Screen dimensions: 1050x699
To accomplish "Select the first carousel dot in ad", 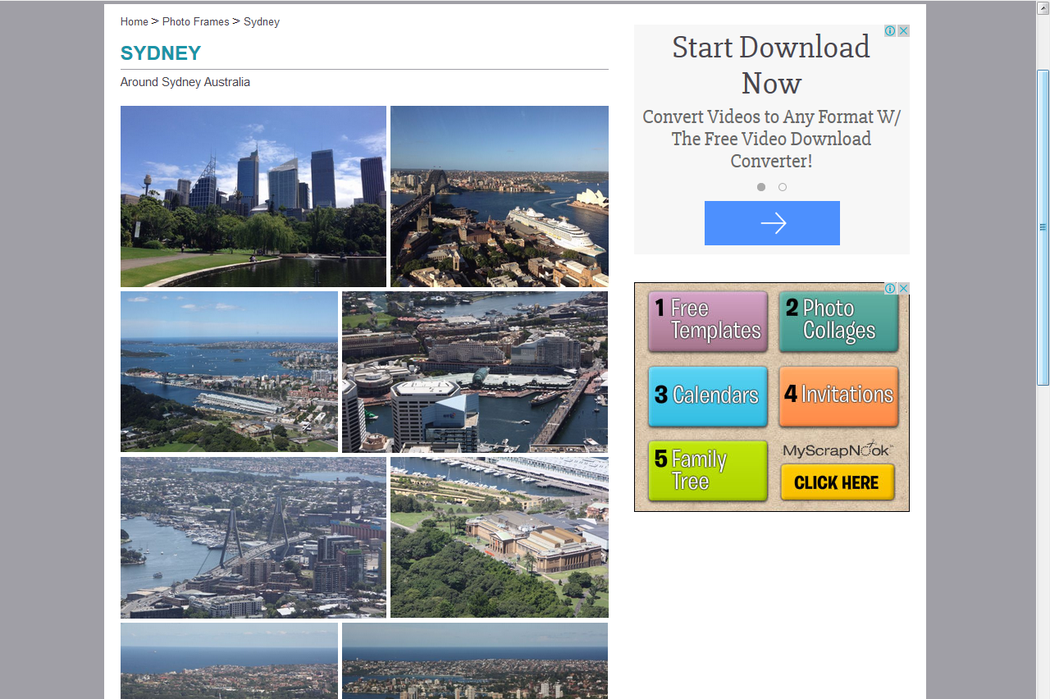I will 761,187.
